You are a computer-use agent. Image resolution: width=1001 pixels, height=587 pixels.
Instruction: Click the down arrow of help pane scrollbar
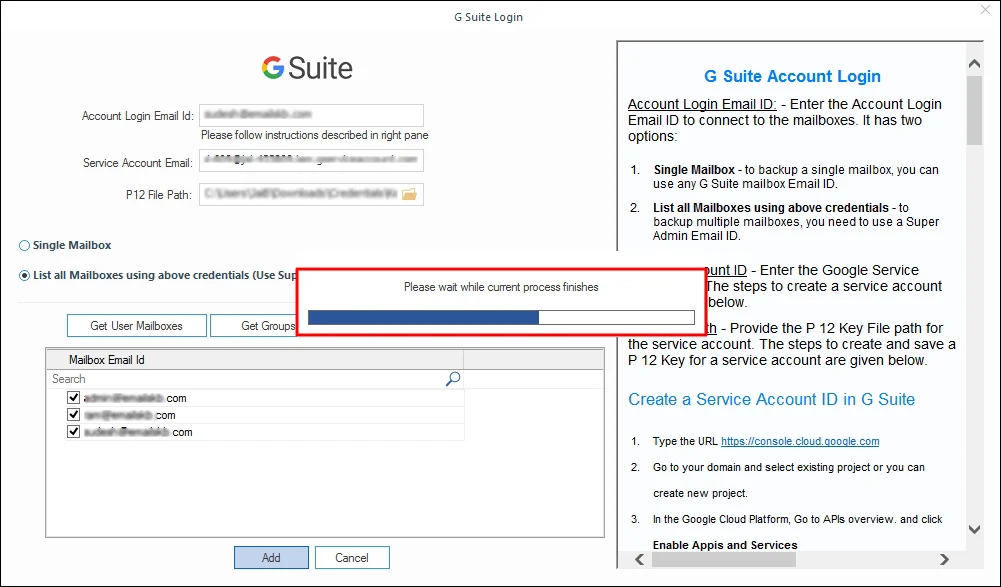tap(974, 529)
